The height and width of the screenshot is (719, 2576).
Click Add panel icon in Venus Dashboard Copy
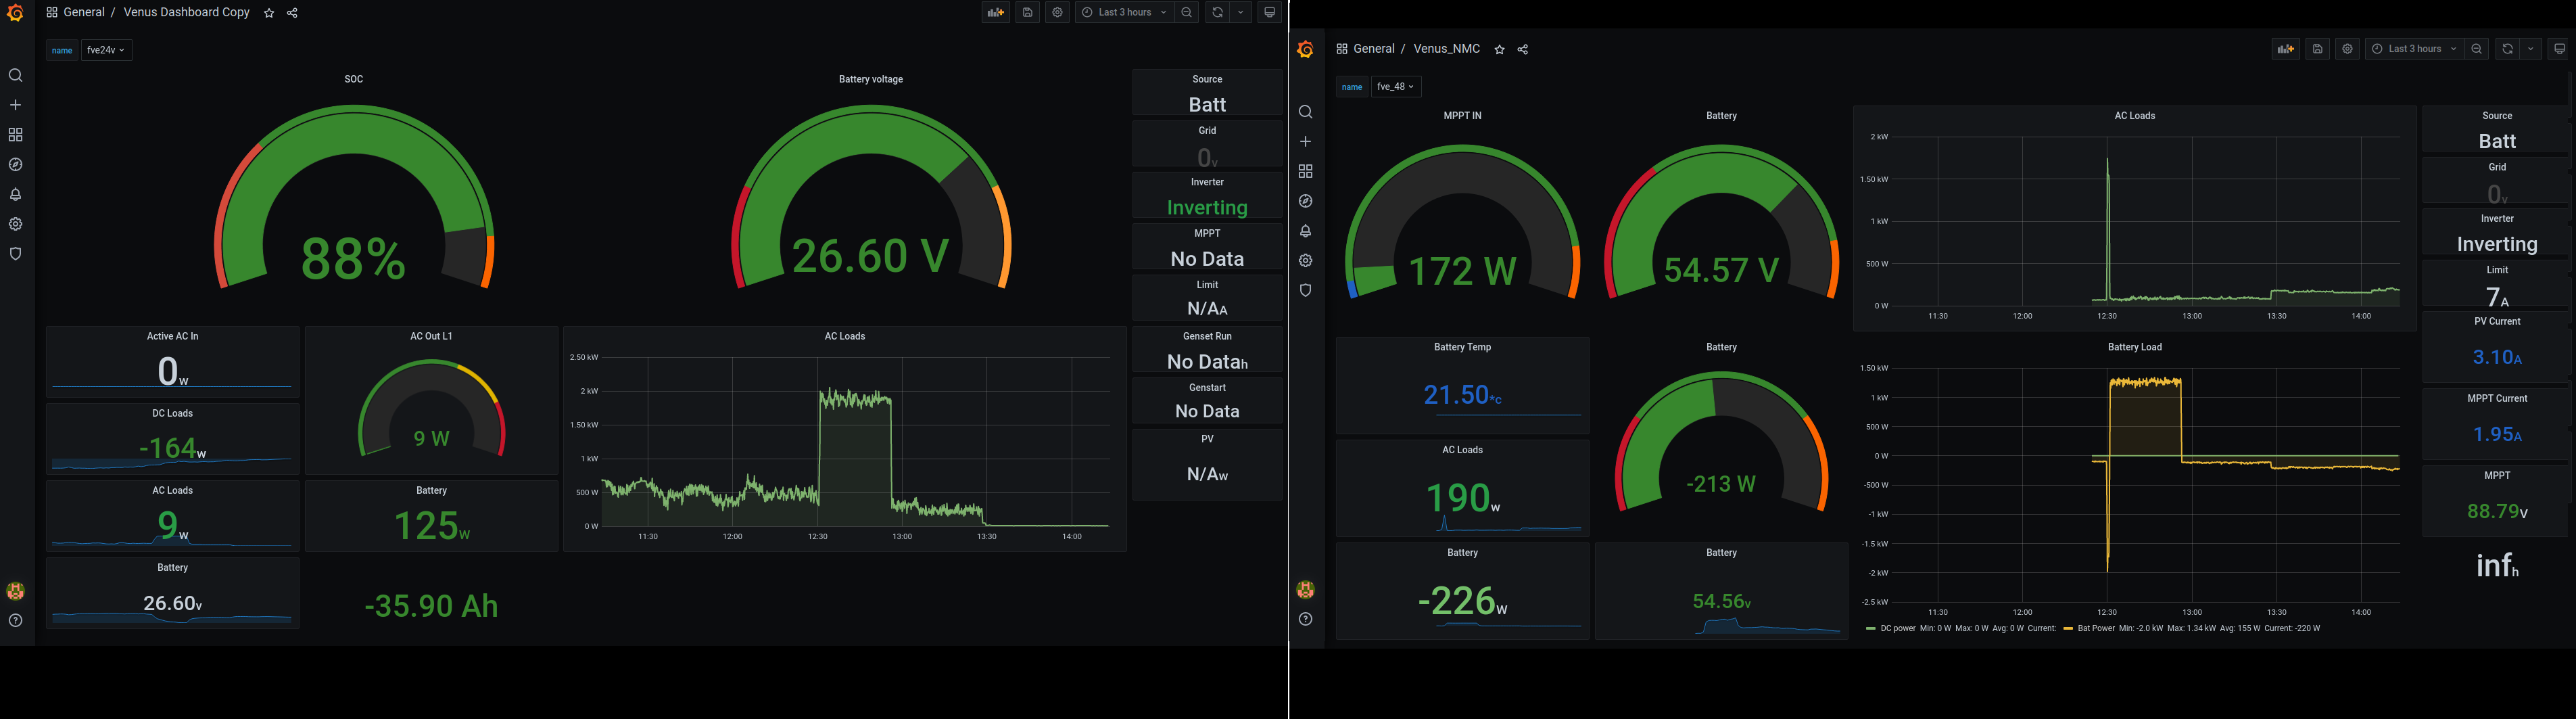pos(995,13)
